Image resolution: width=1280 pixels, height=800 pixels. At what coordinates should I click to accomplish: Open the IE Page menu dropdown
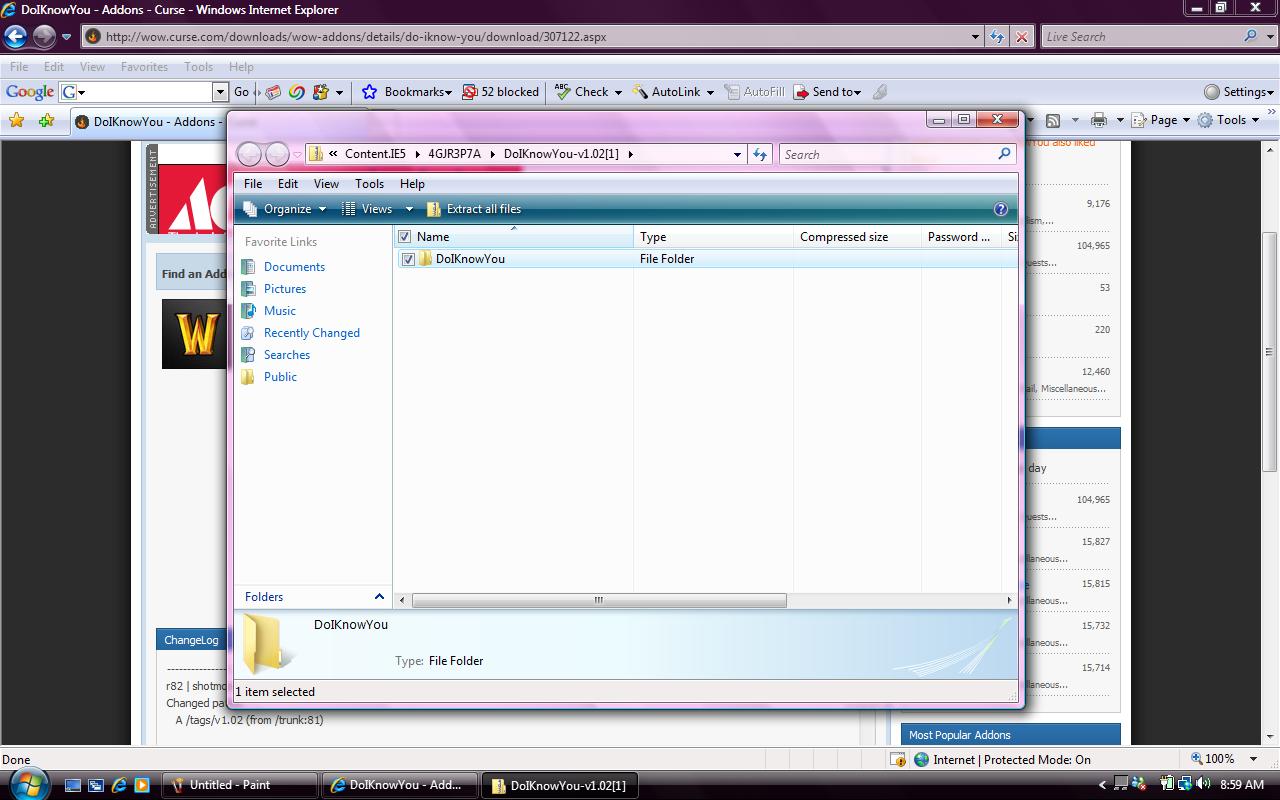[x=1160, y=120]
